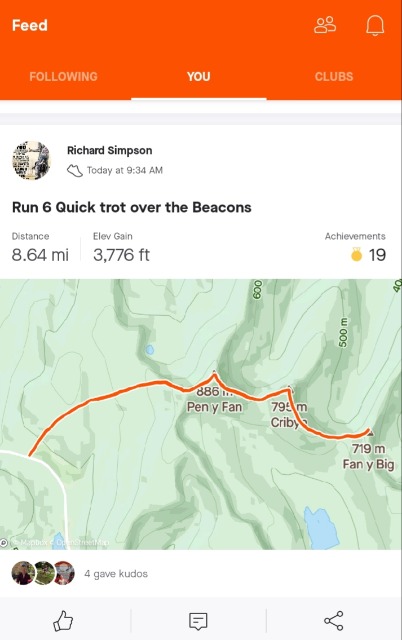Open Richard Simpson's profile name

click(110, 151)
